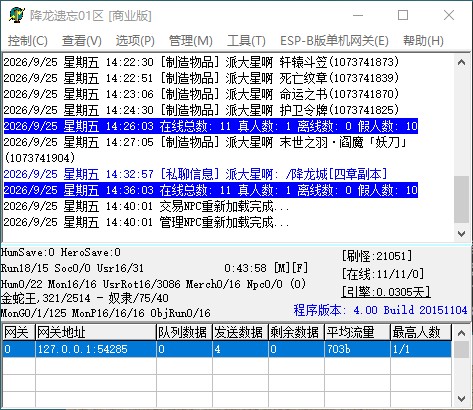Close the 降龙遗忘01区 window
Viewport: 473px width, 410px height.
coord(449,15)
